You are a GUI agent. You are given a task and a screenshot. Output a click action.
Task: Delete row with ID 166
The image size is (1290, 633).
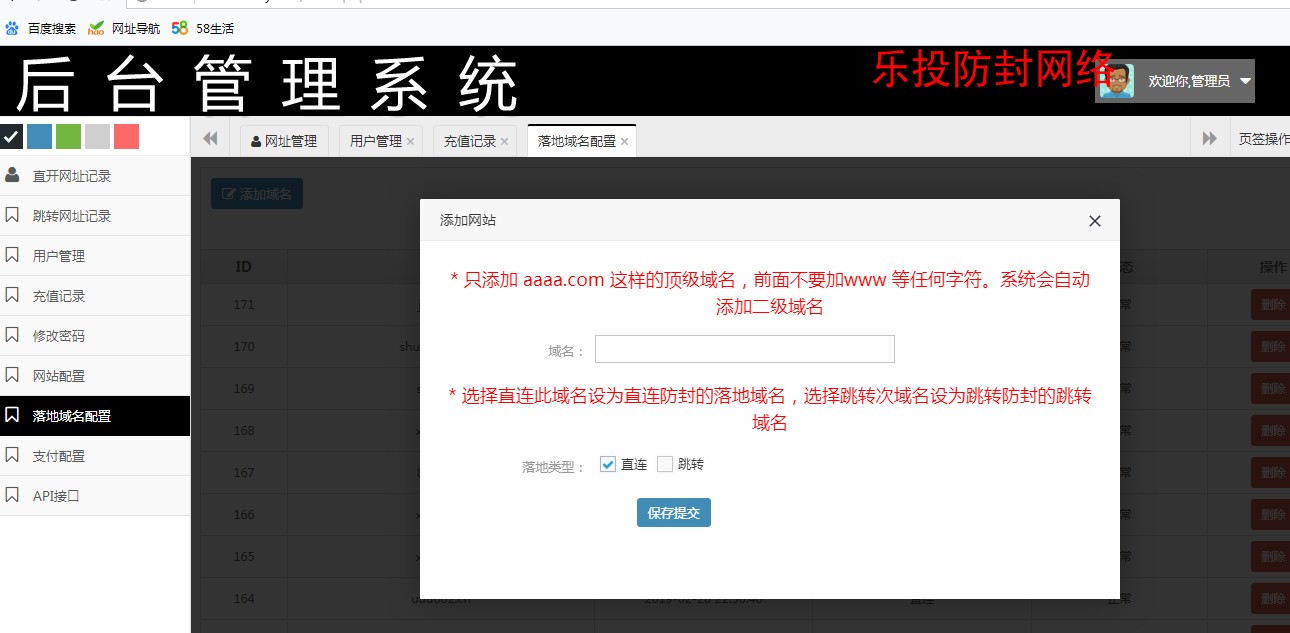tap(1271, 515)
